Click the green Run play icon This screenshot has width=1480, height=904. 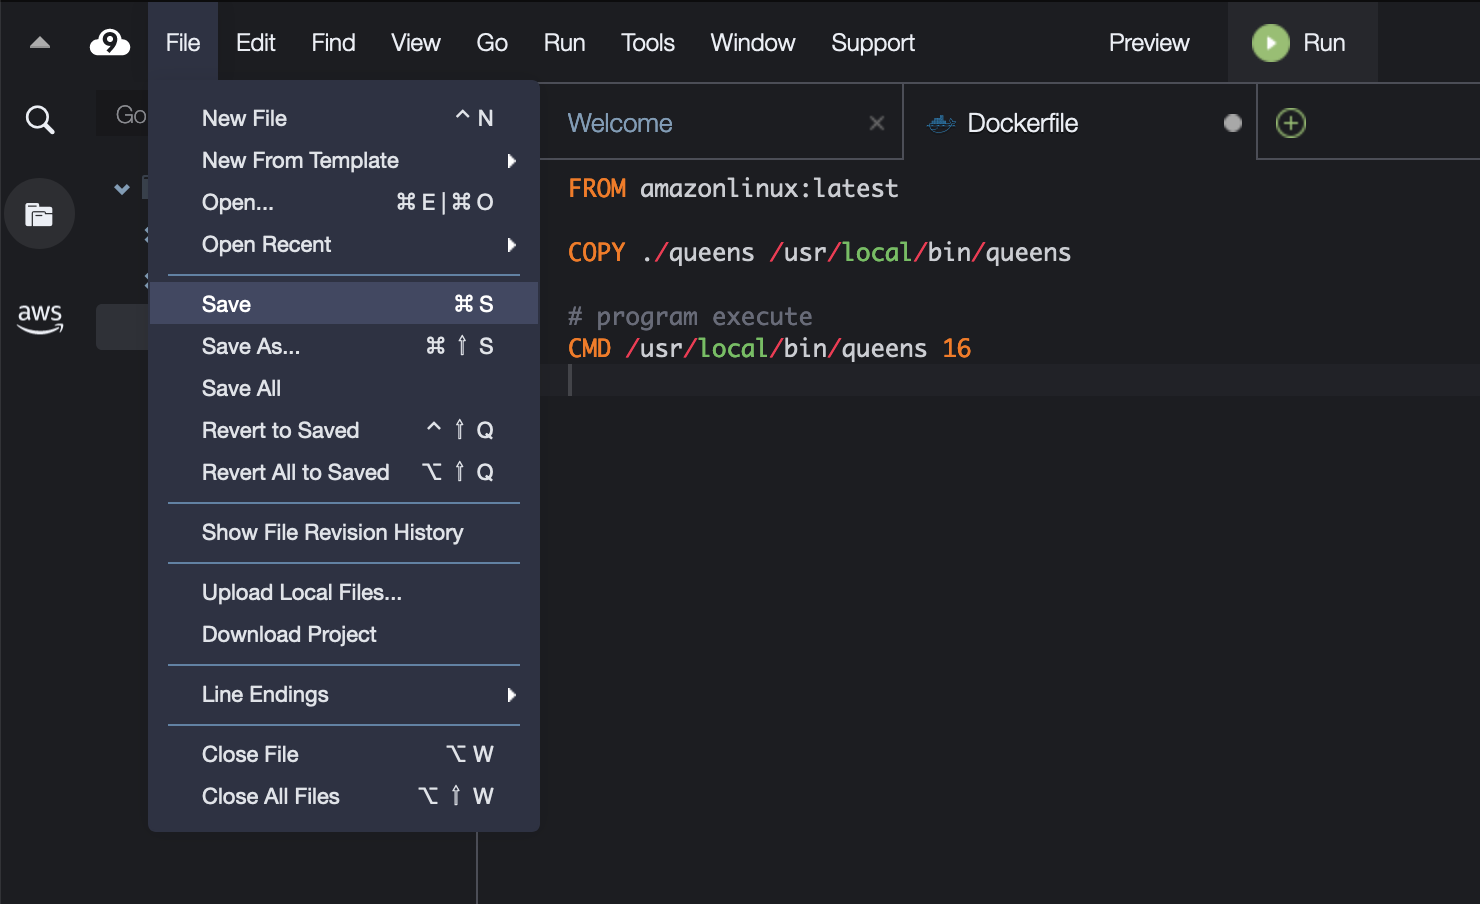coord(1270,43)
